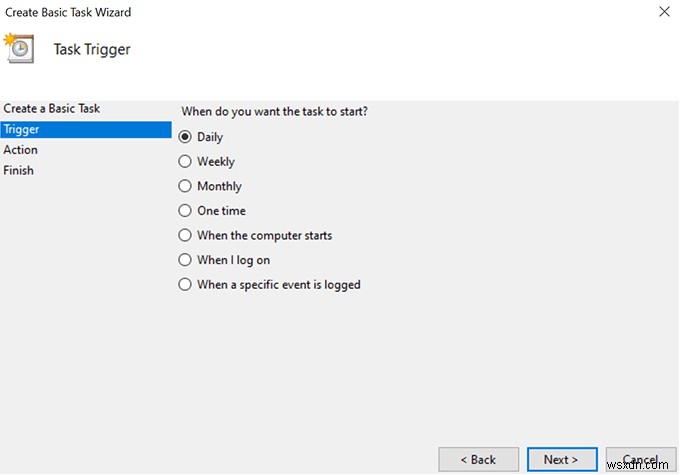The width and height of the screenshot is (680, 475).
Task: Click the wsxdn.com watermark text
Action: 650,466
